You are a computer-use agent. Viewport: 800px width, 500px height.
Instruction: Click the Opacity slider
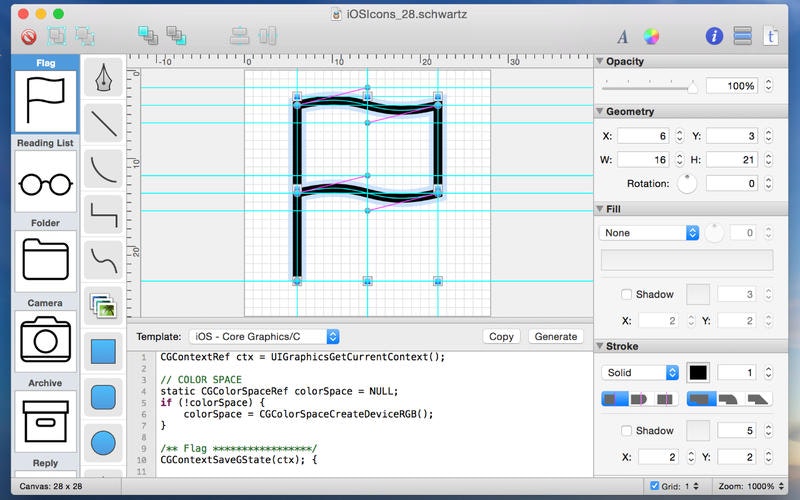[x=649, y=87]
